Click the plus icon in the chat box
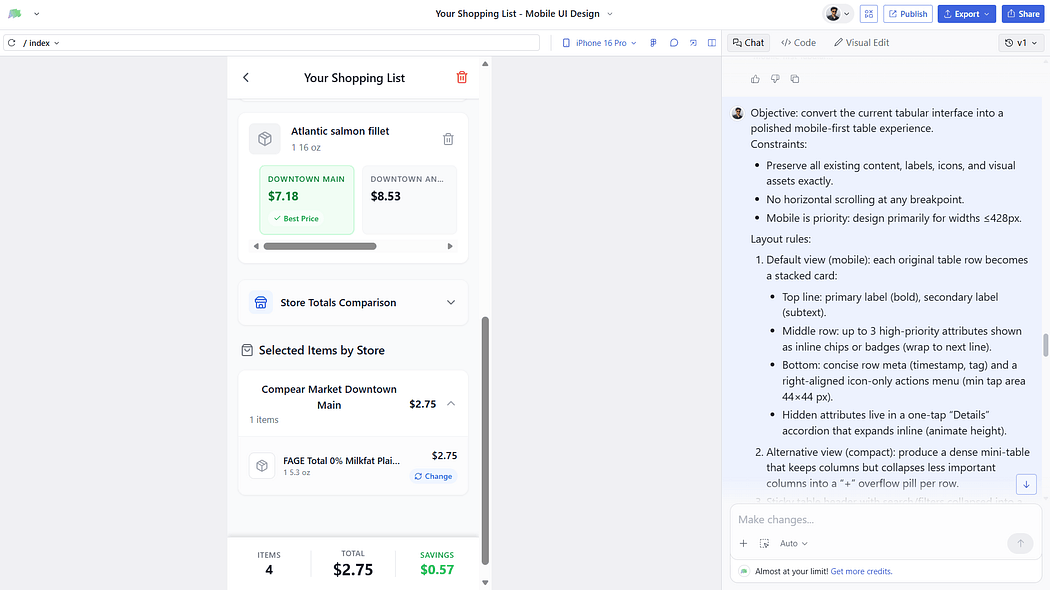The width and height of the screenshot is (1050, 590). pos(743,544)
